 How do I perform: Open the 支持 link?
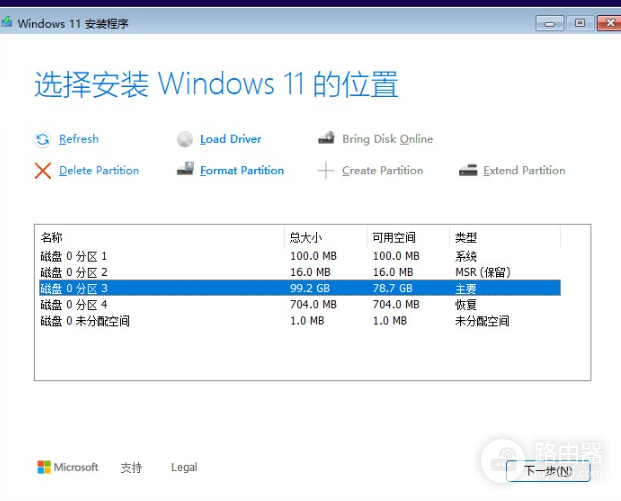click(131, 468)
